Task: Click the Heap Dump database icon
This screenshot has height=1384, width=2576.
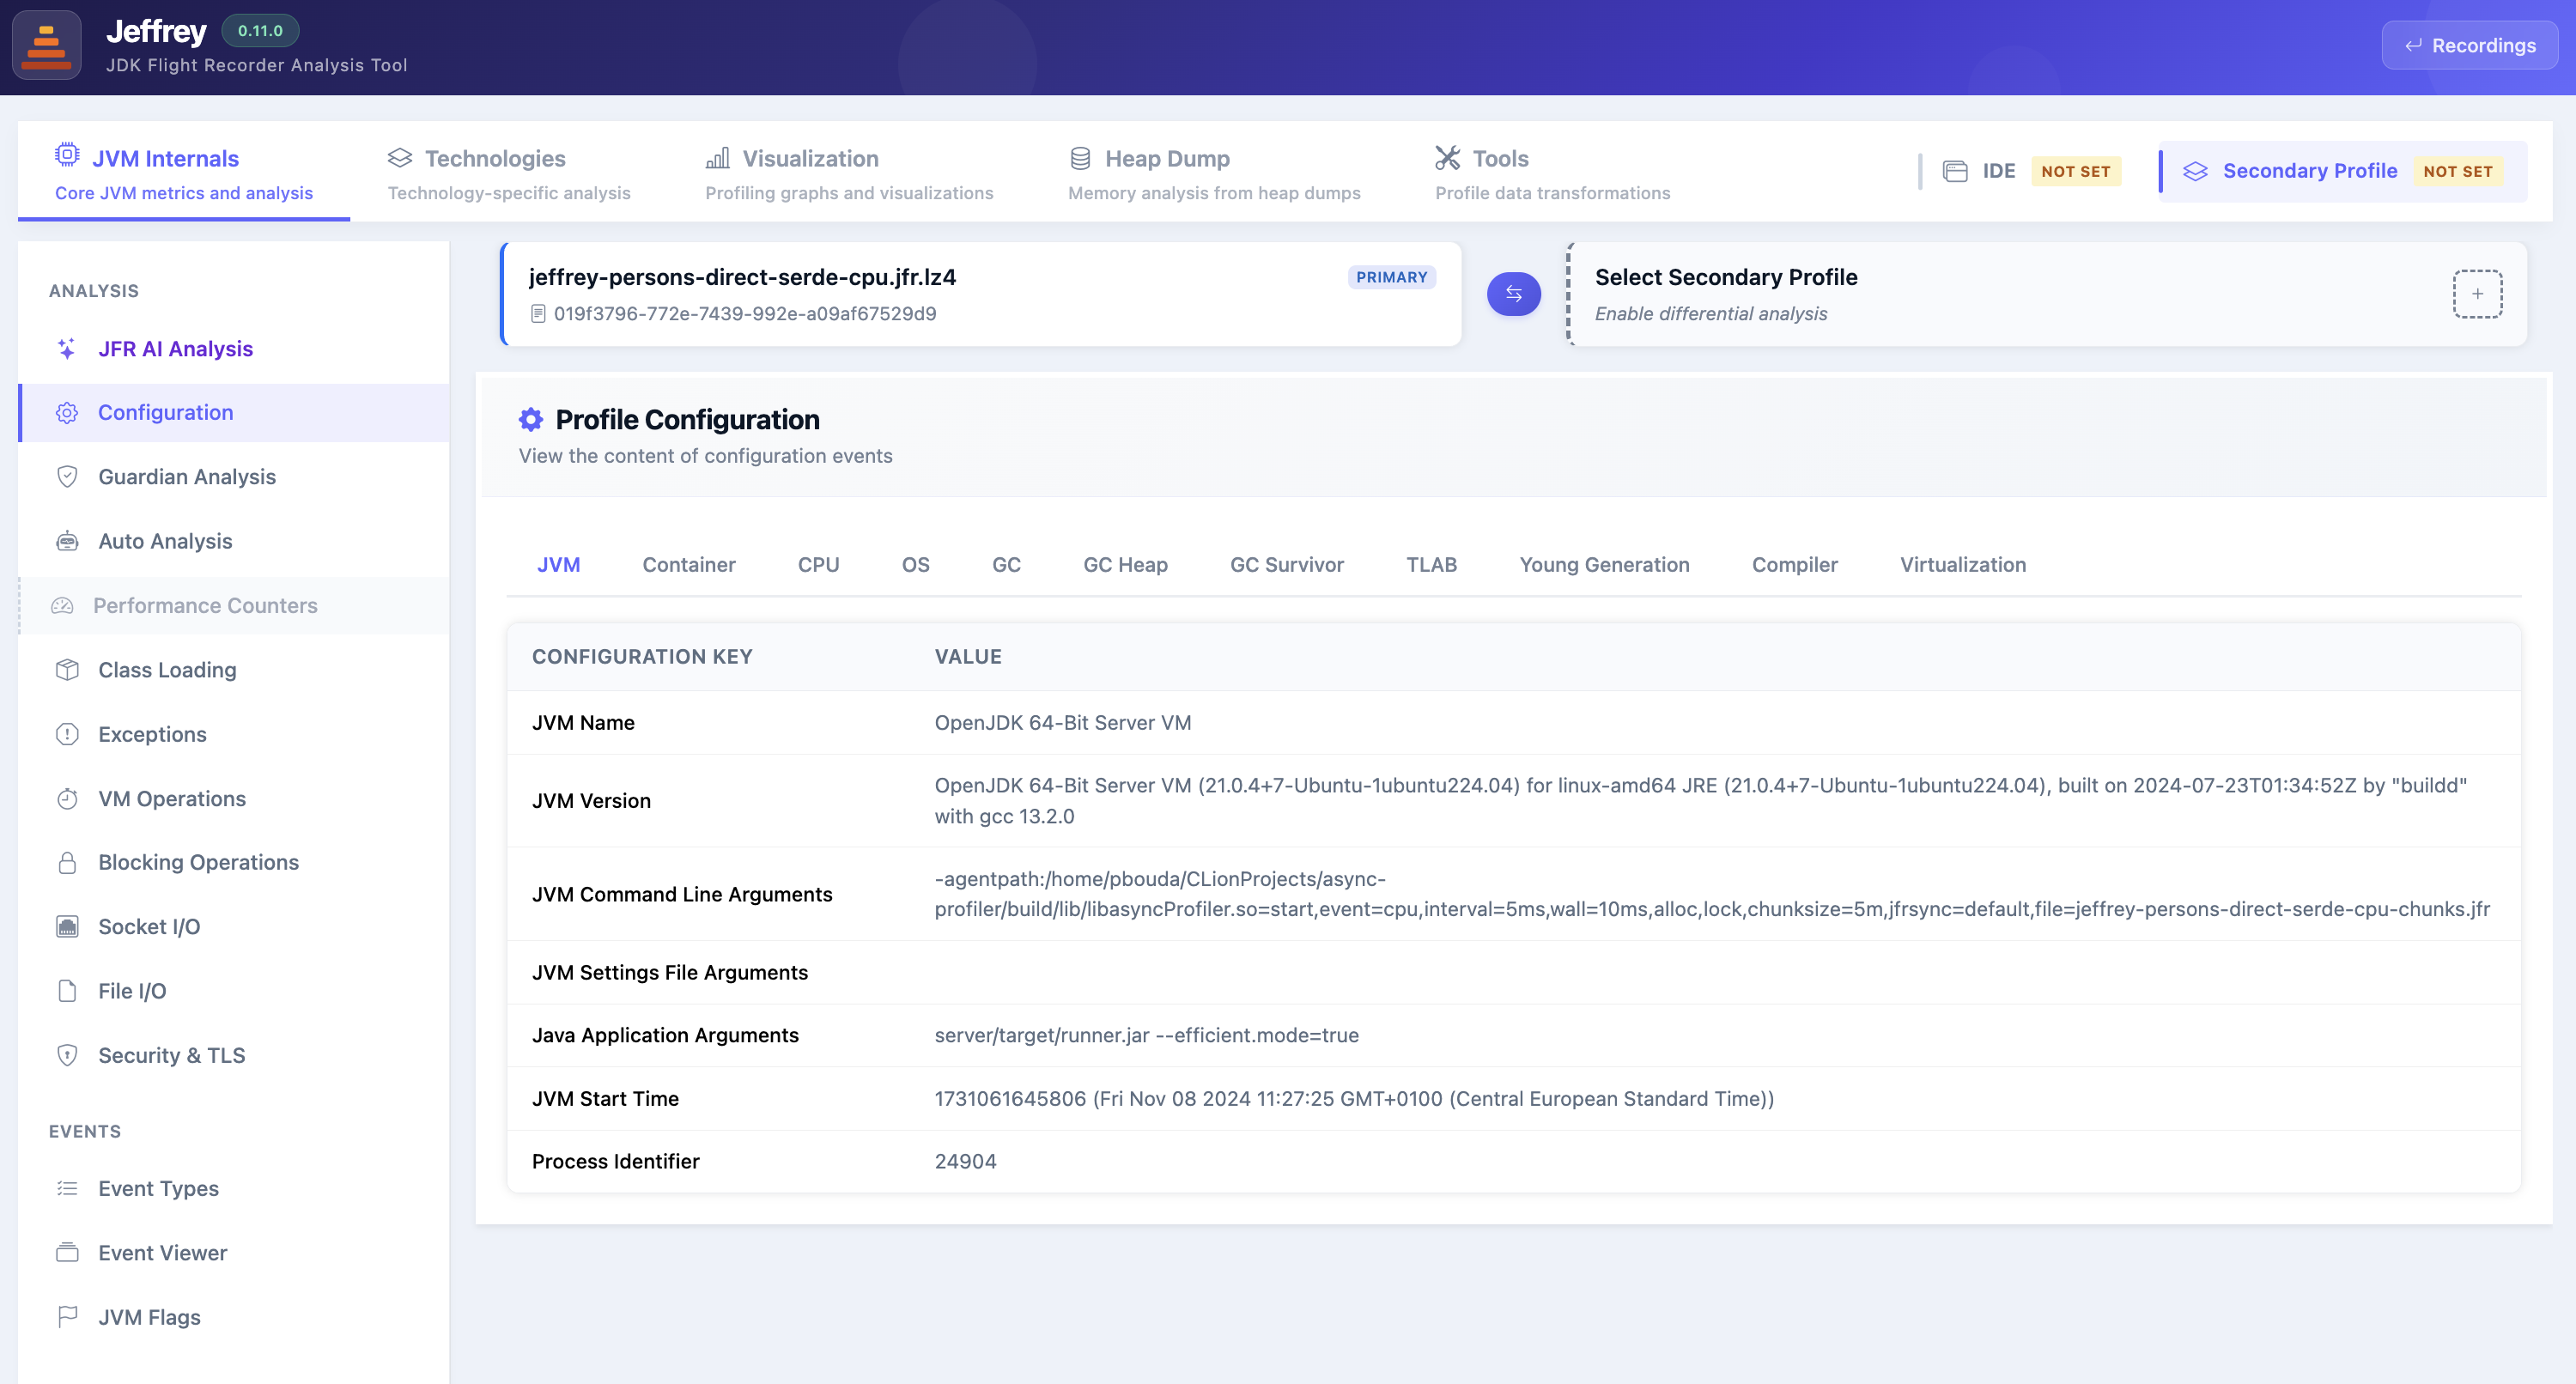Action: pyautogui.click(x=1080, y=158)
